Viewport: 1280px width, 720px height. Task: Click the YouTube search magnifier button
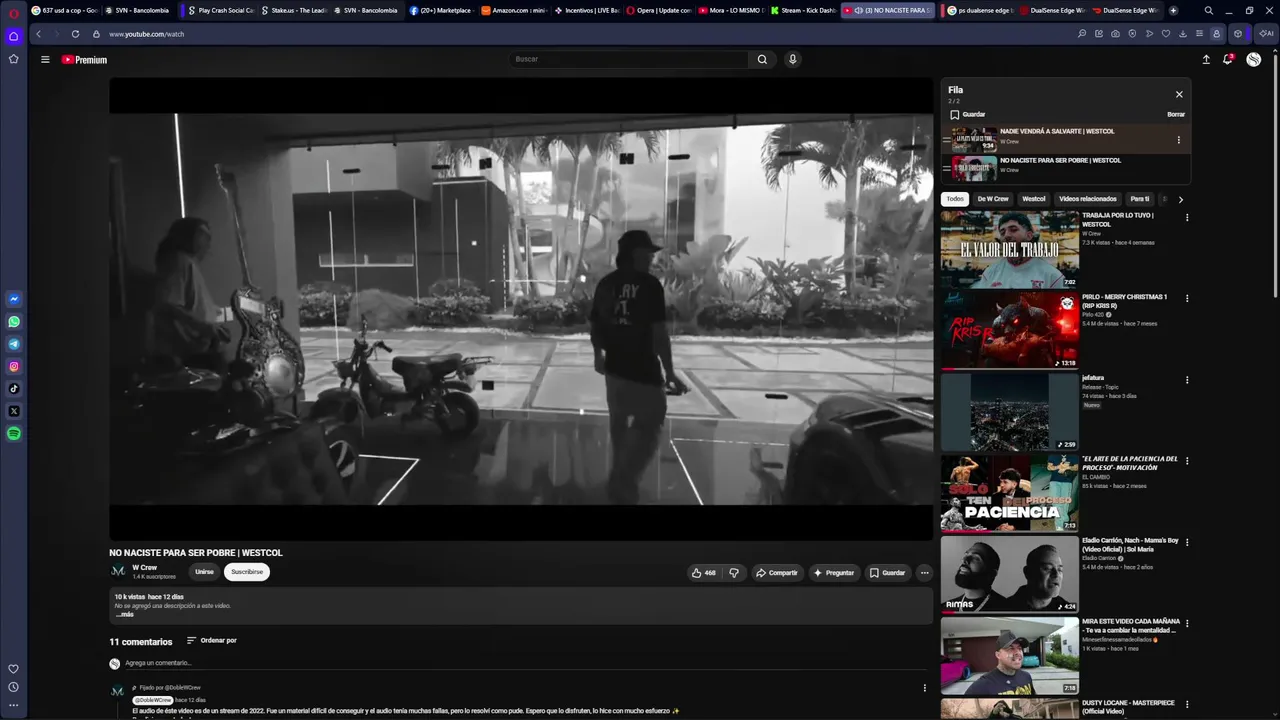click(x=762, y=60)
